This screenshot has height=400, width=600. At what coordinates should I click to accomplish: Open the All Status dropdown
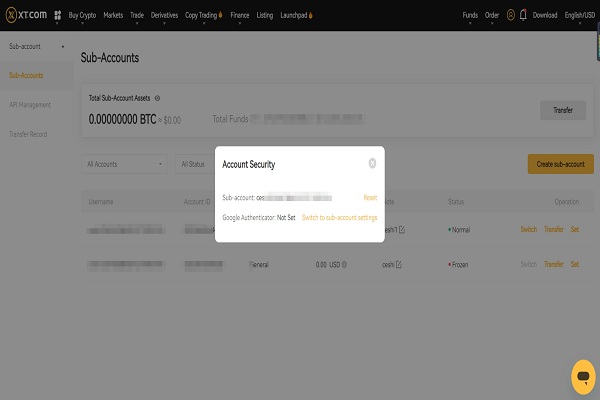coord(195,164)
